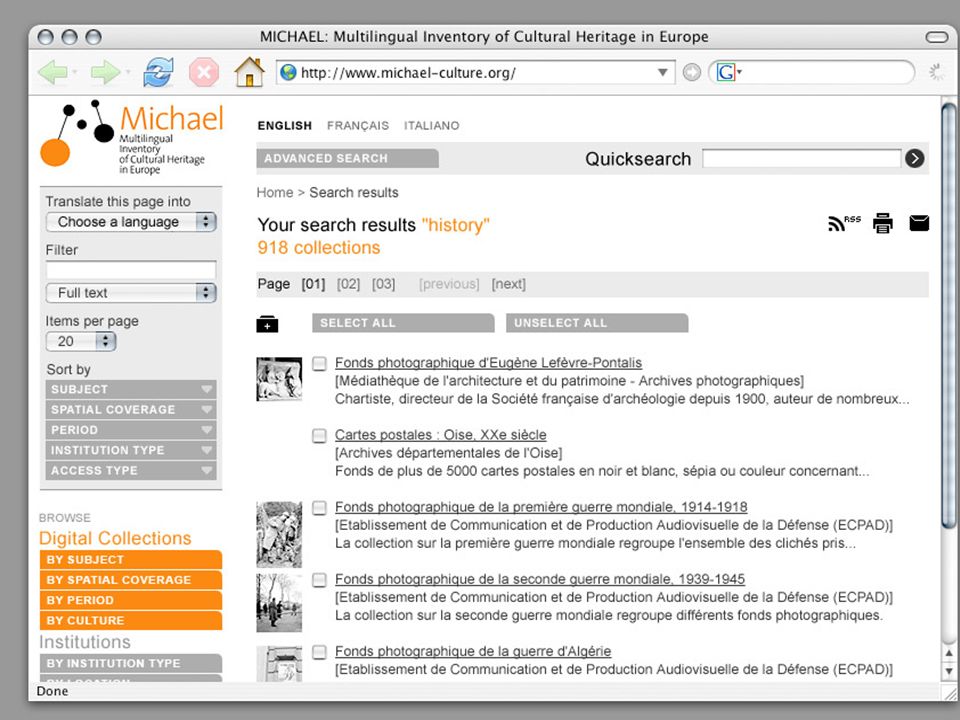Check the première guerre mondiale checkbox

pyautogui.click(x=319, y=508)
